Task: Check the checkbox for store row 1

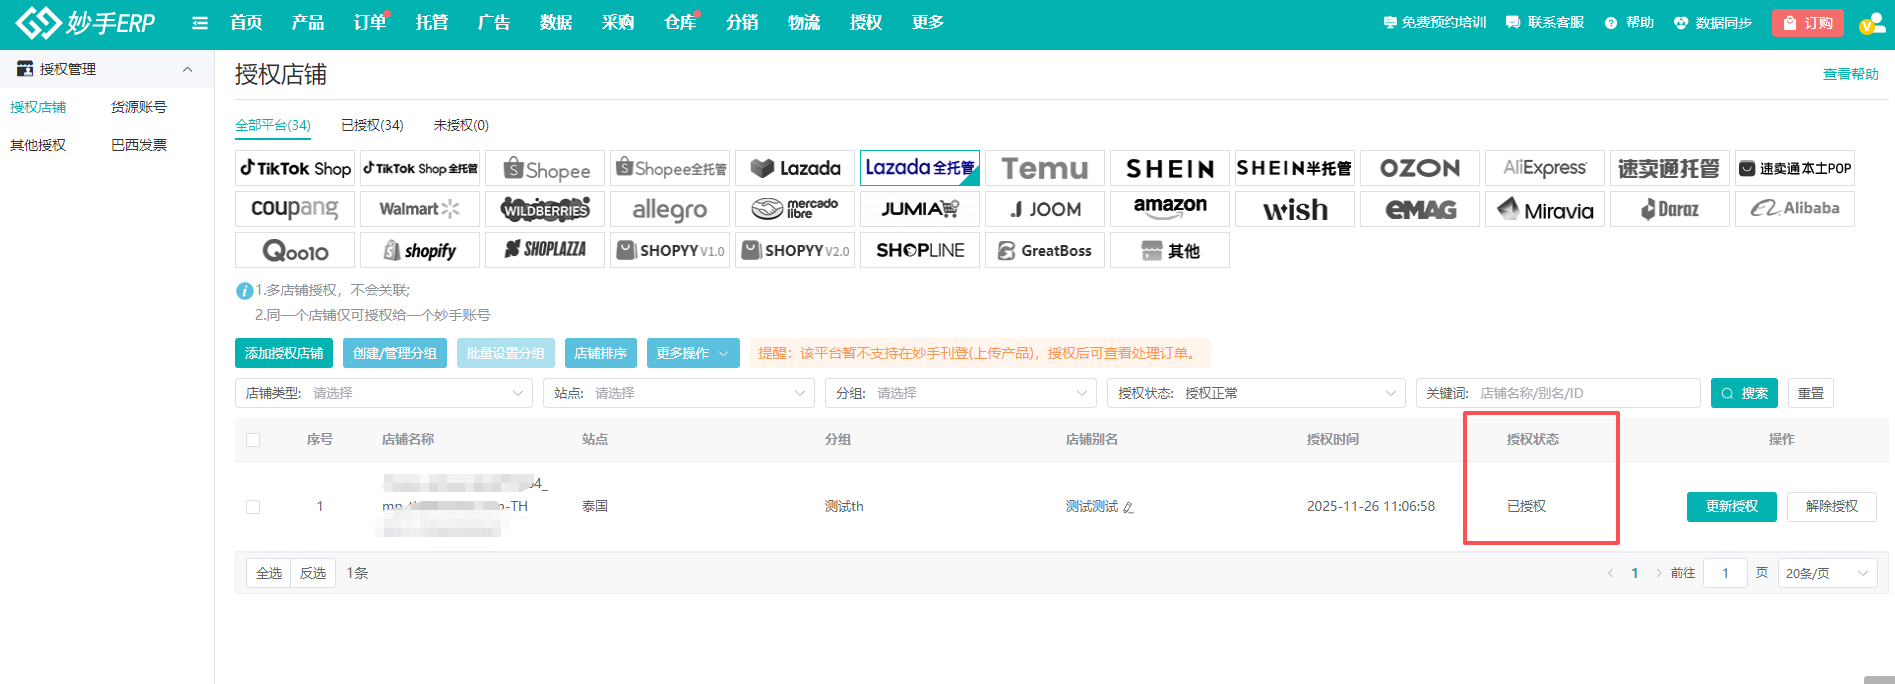Action: coord(253,507)
